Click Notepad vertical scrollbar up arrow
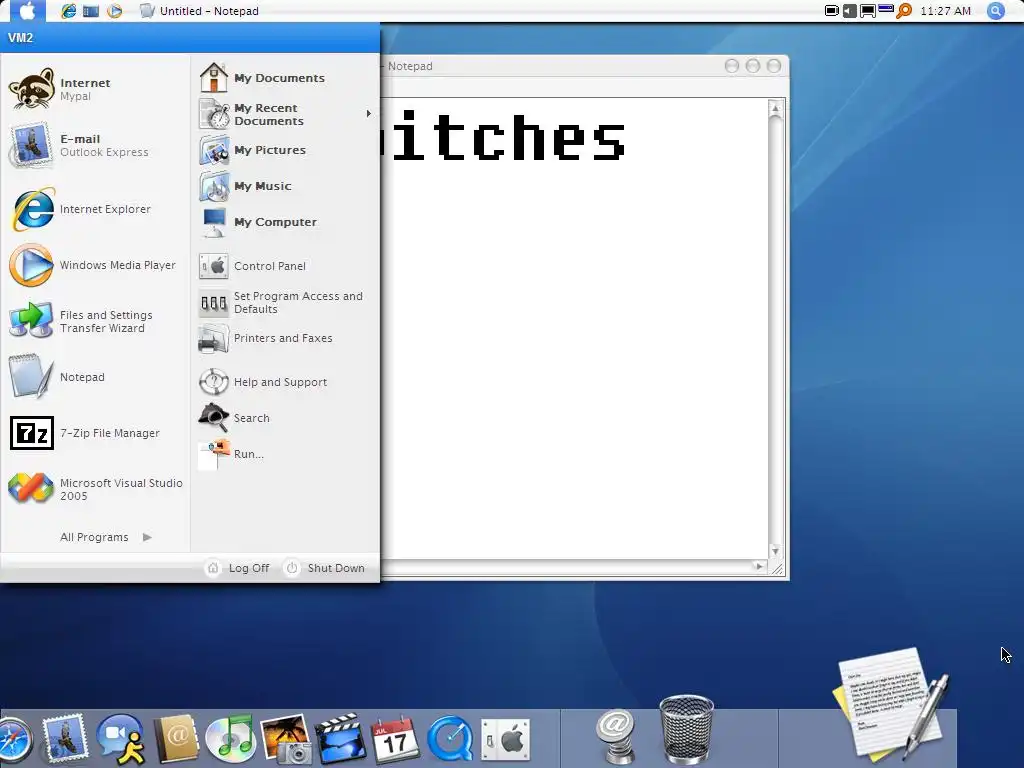The image size is (1024, 768). point(775,108)
